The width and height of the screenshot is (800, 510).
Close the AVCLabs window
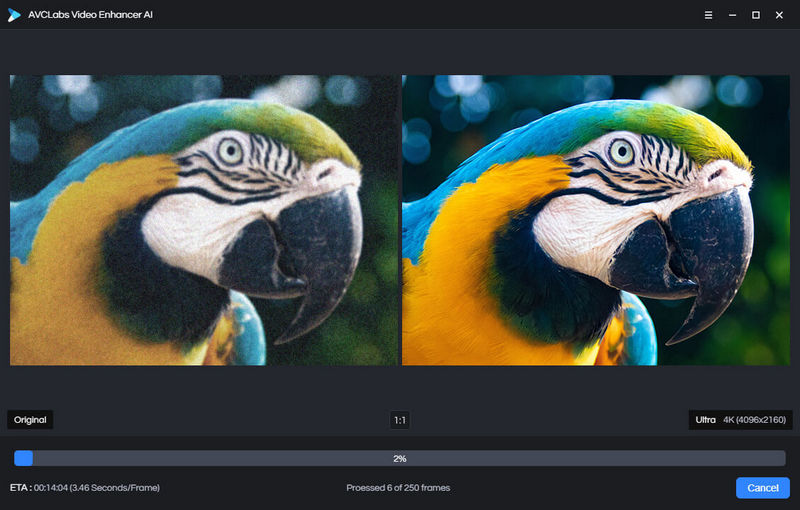tap(779, 15)
